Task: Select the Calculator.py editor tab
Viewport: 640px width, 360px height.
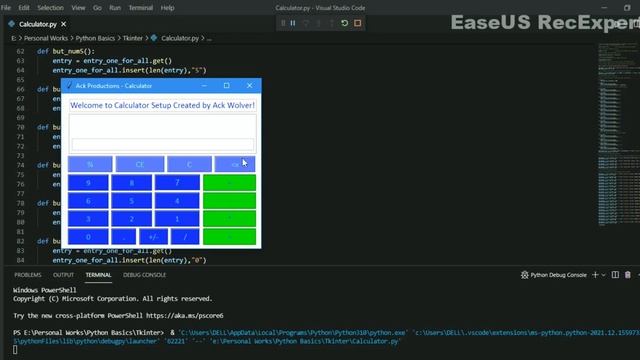Action: click(x=38, y=24)
